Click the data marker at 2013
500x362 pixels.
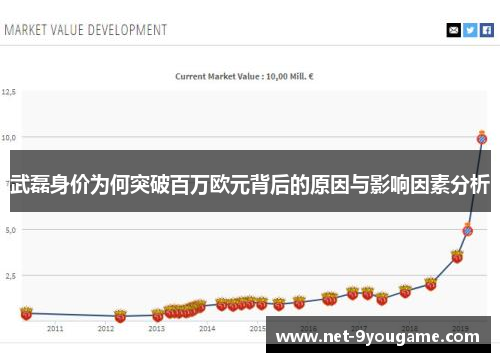(158, 315)
